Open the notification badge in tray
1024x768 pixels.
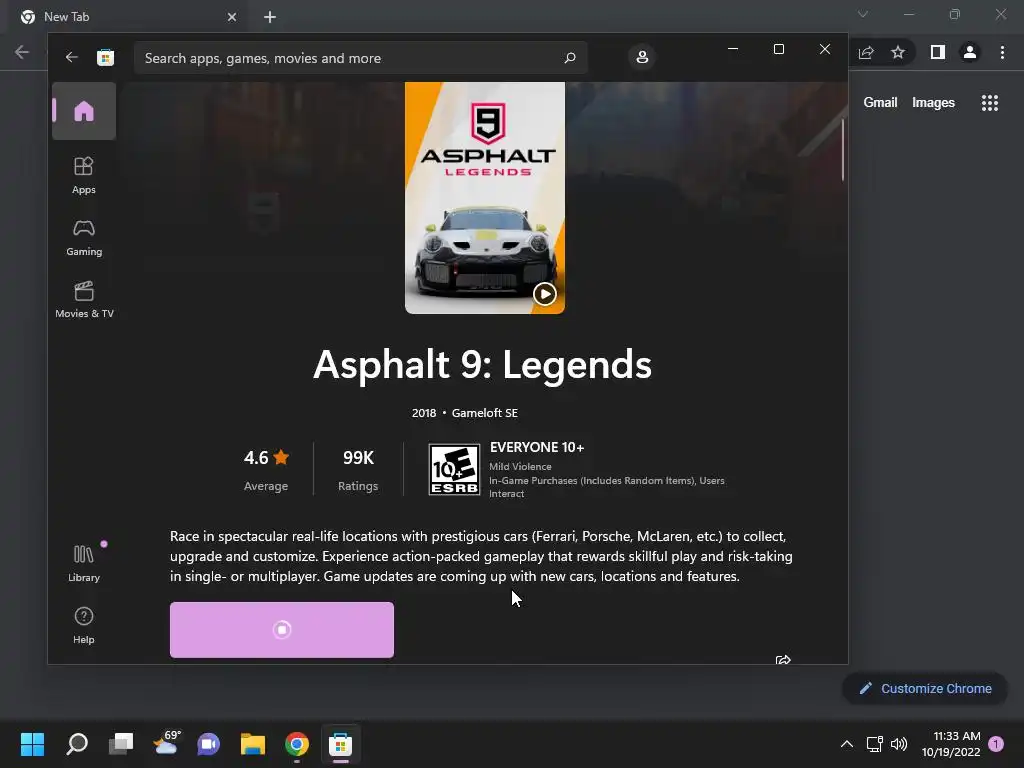point(996,744)
